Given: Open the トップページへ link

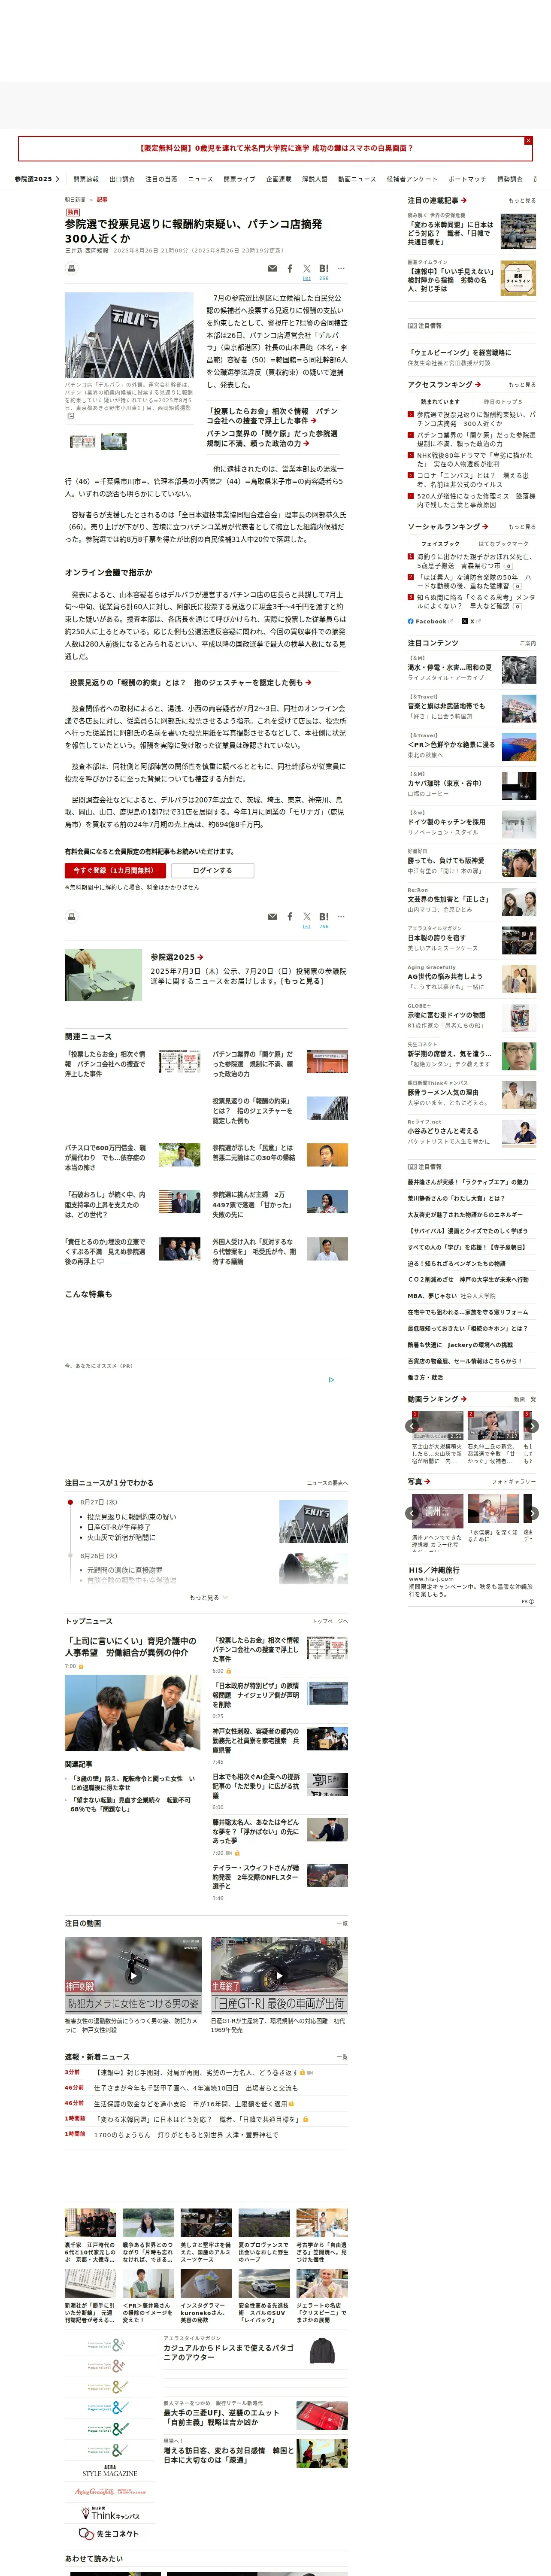Looking at the screenshot, I should [330, 1621].
